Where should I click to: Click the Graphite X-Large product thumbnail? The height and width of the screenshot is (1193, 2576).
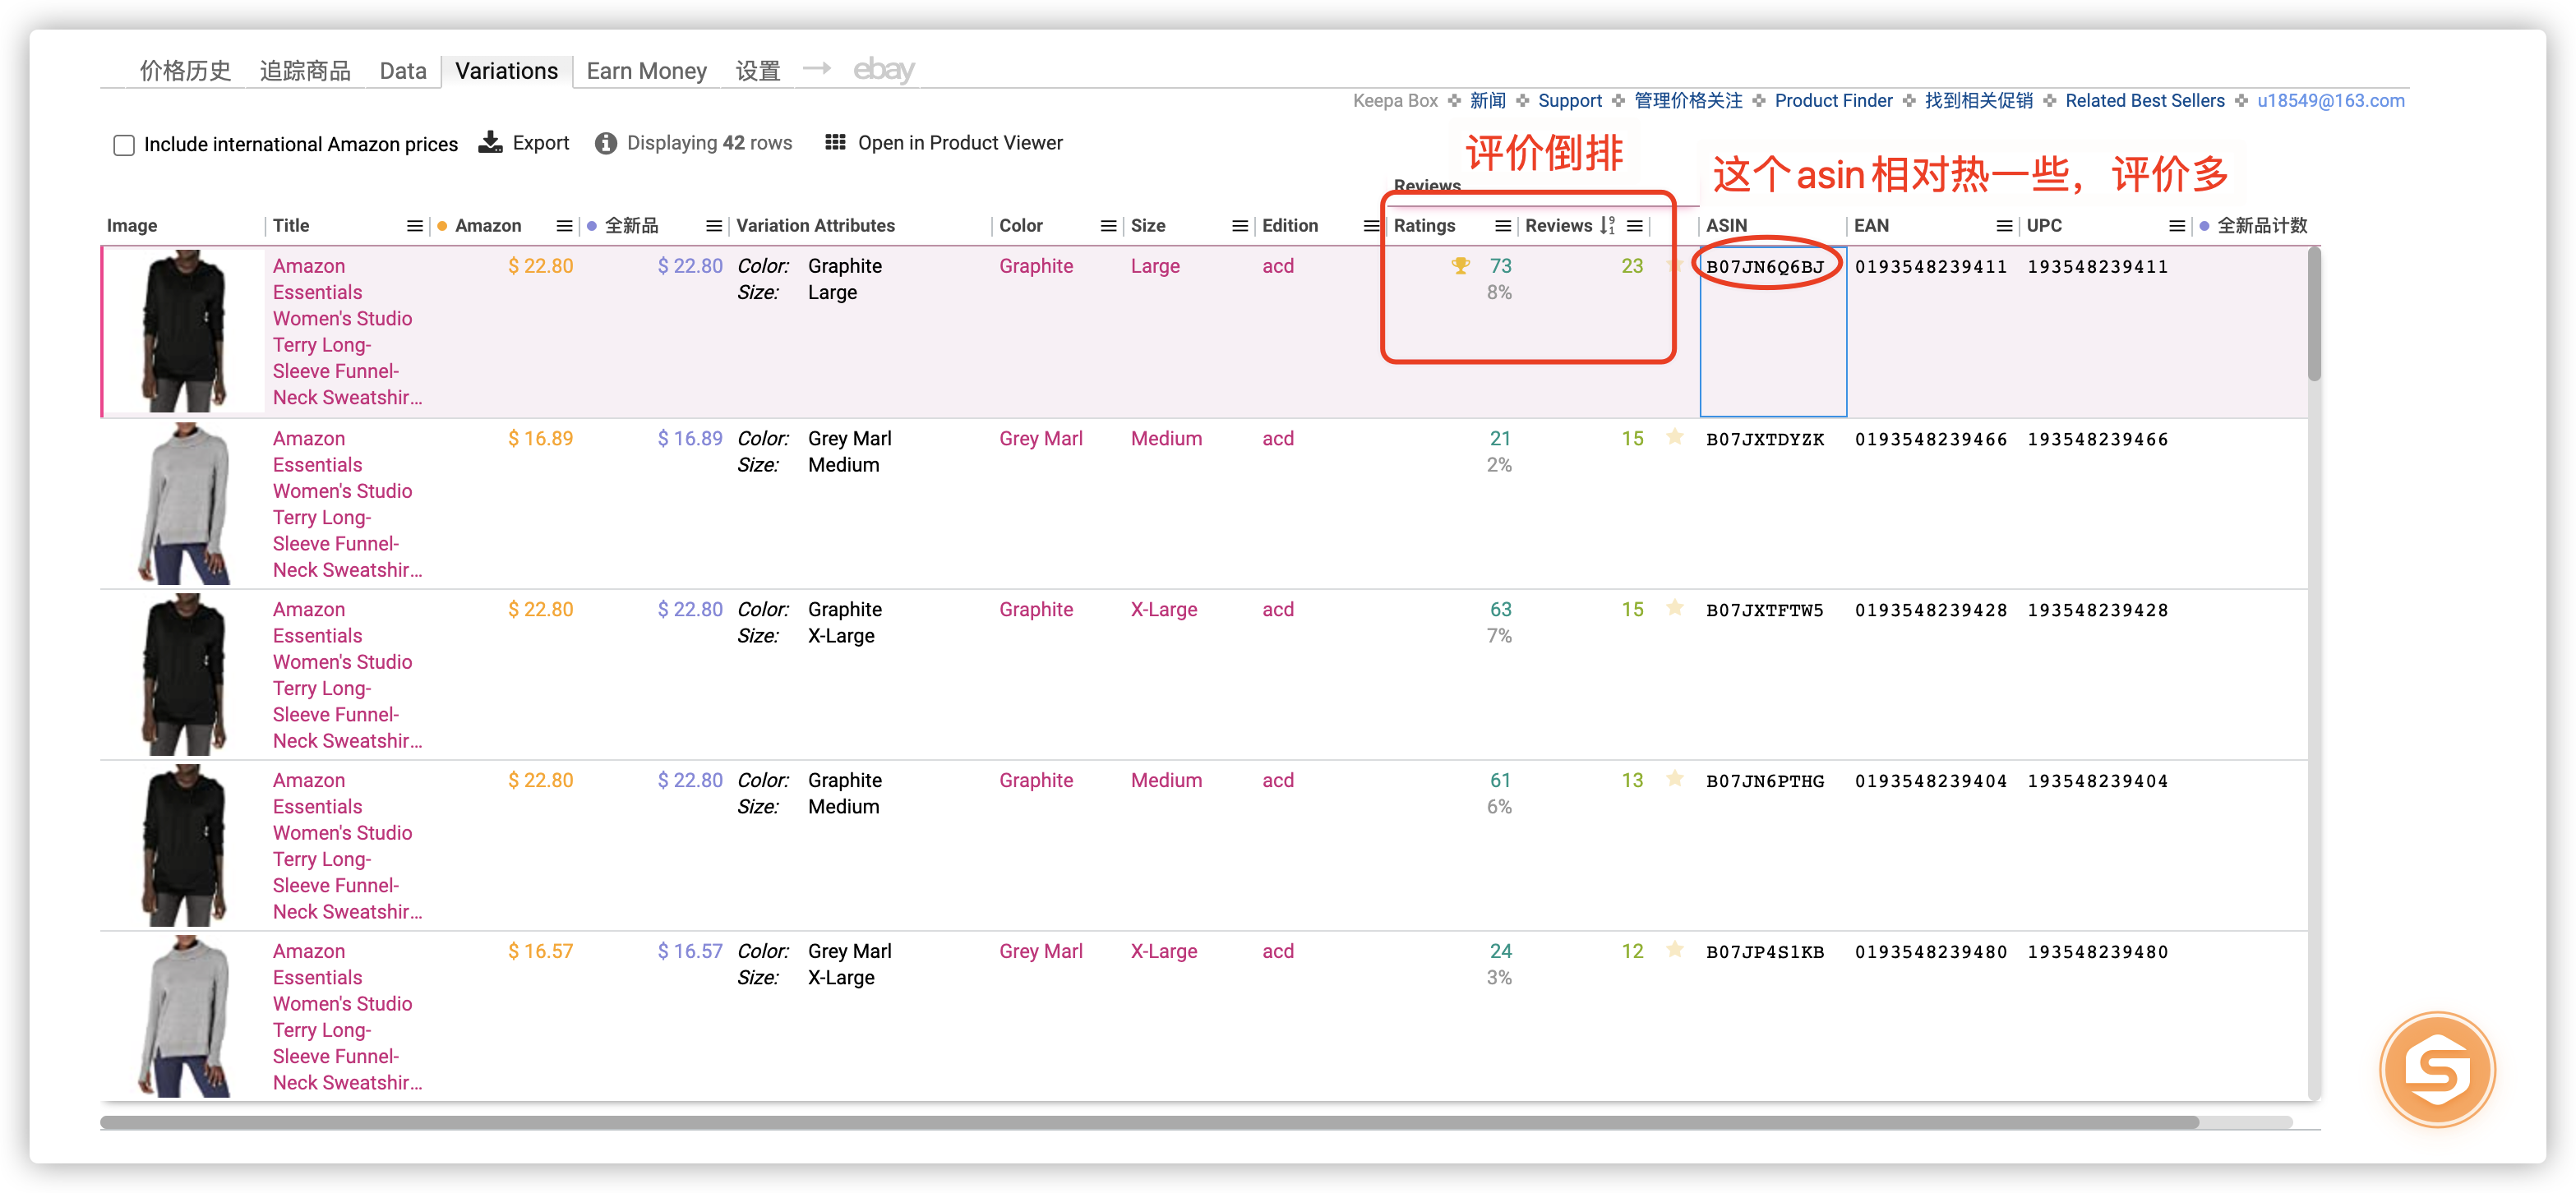183,674
